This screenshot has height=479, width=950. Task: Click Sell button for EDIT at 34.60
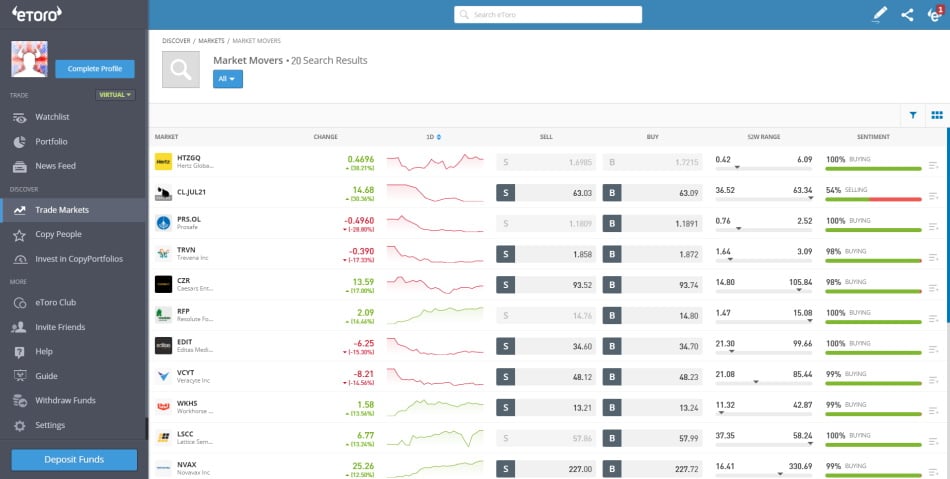coord(546,346)
